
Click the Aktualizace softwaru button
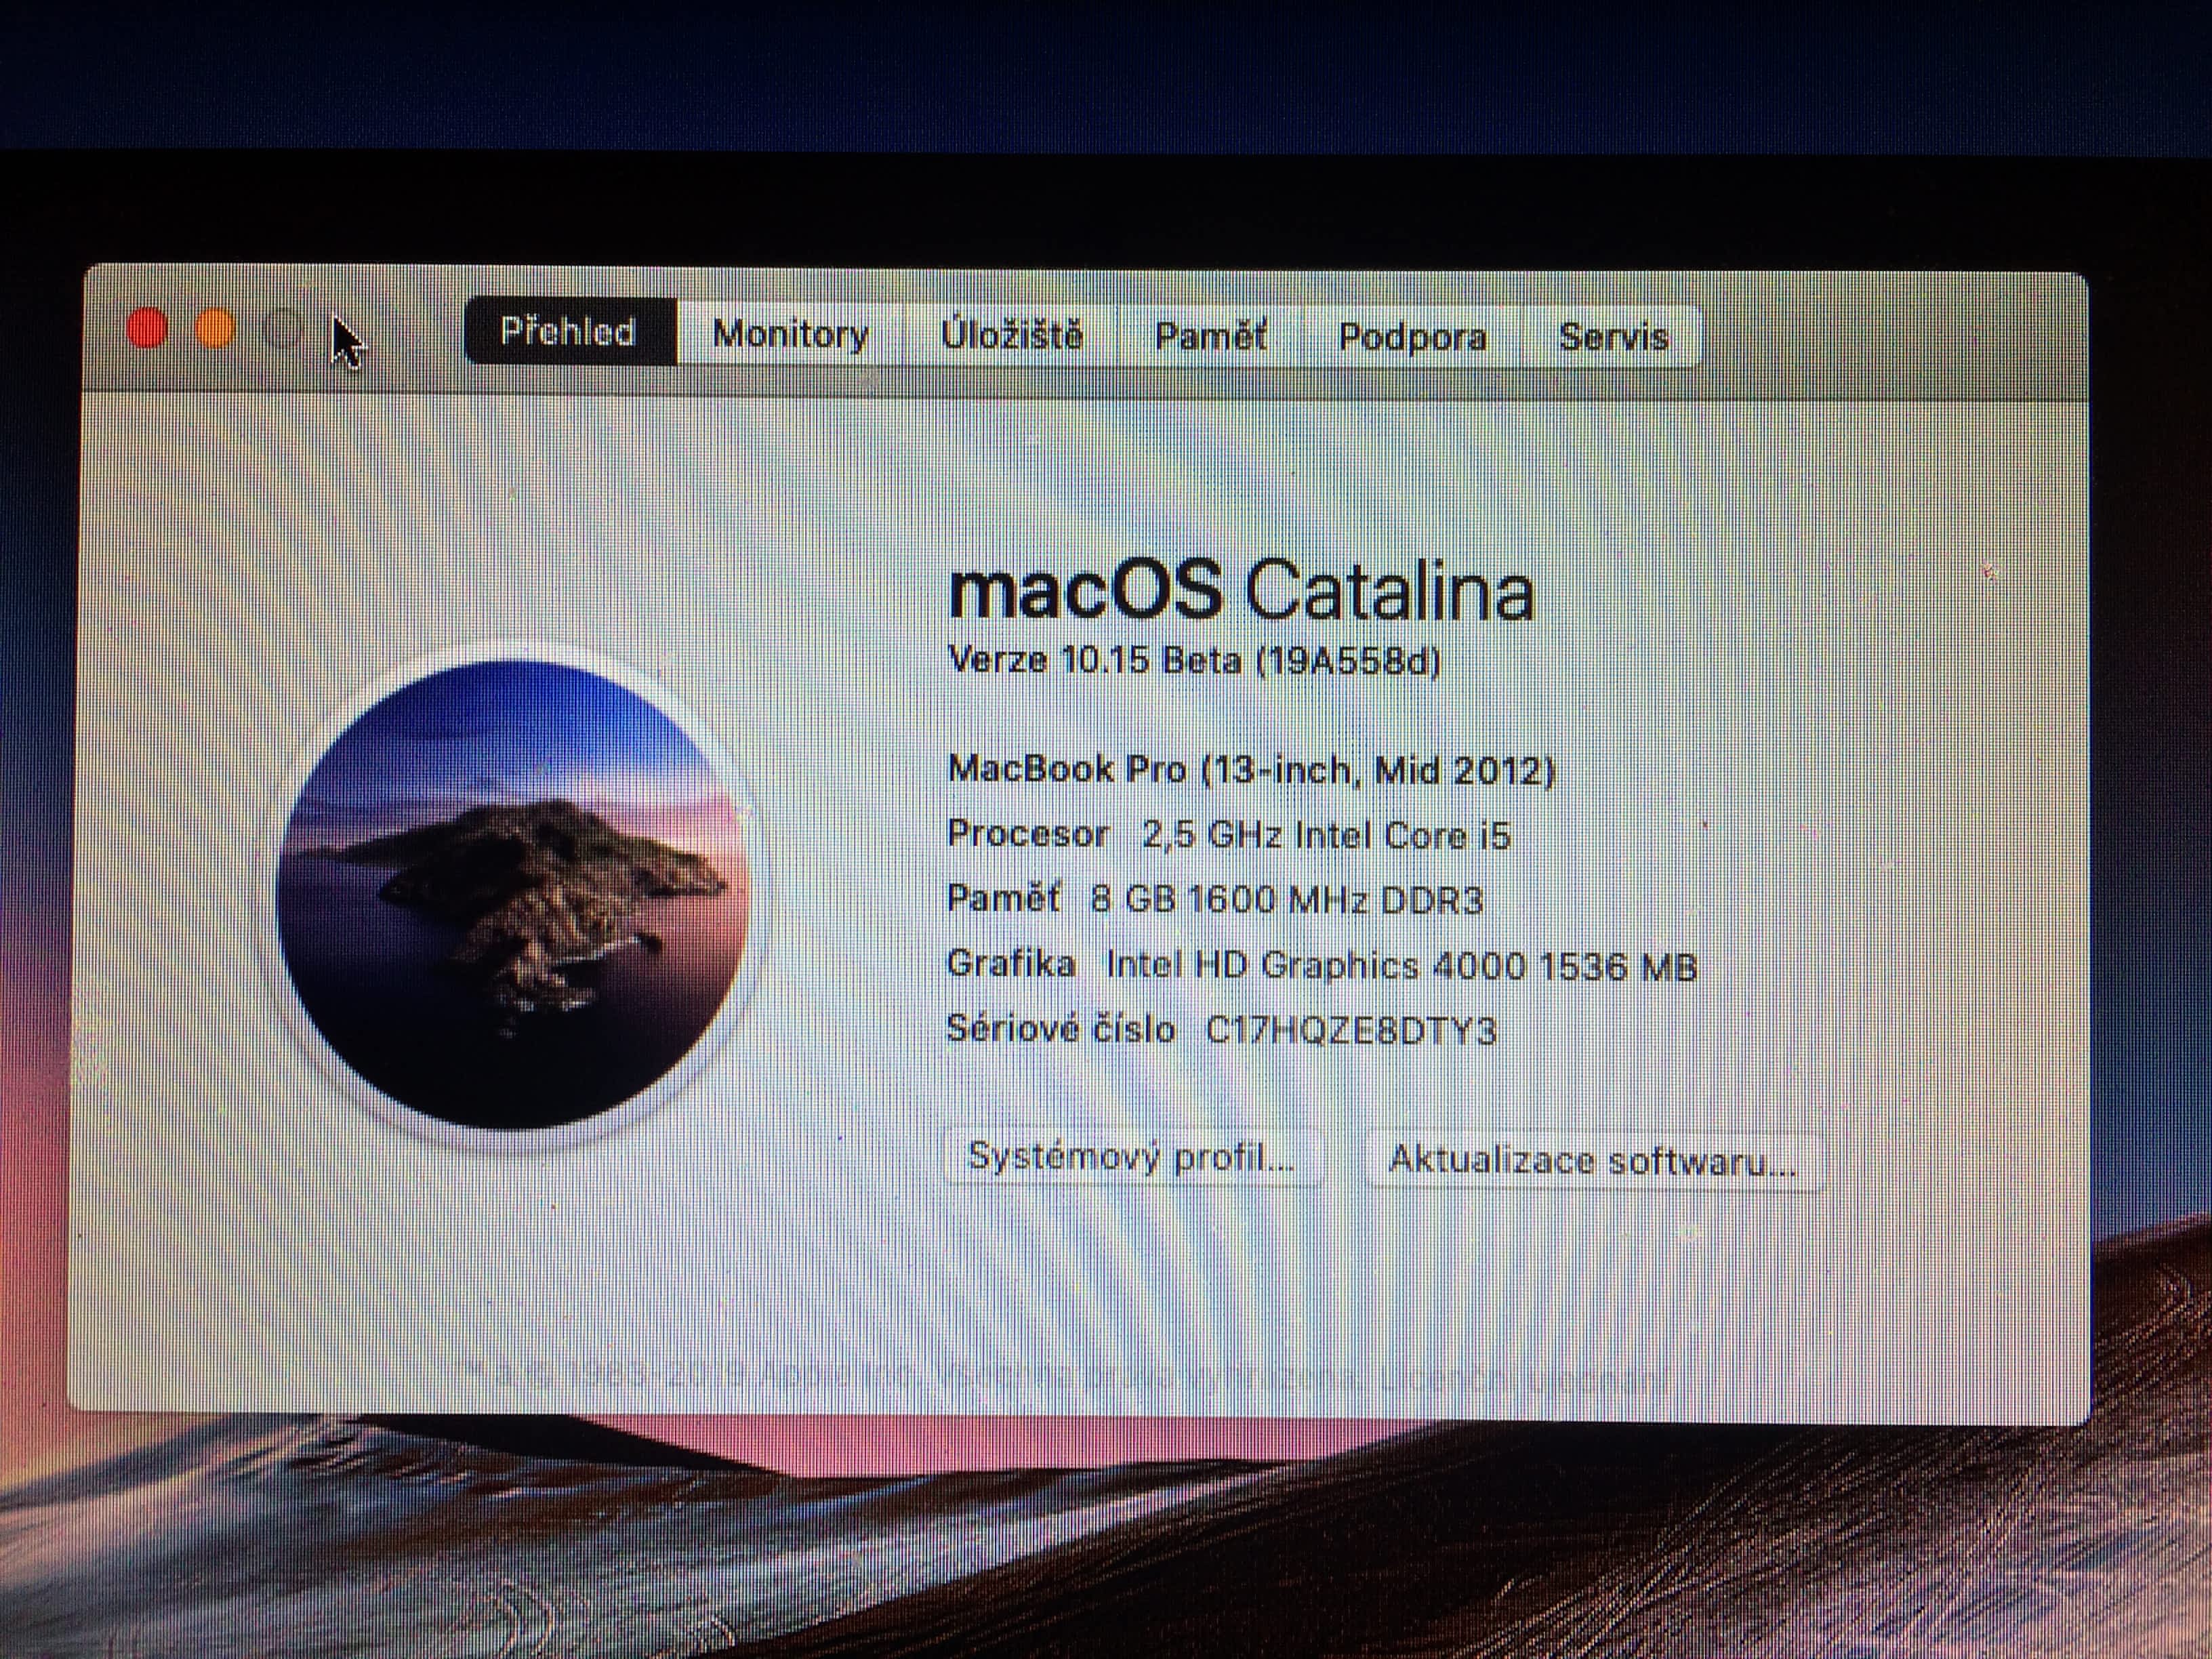coord(1592,1160)
